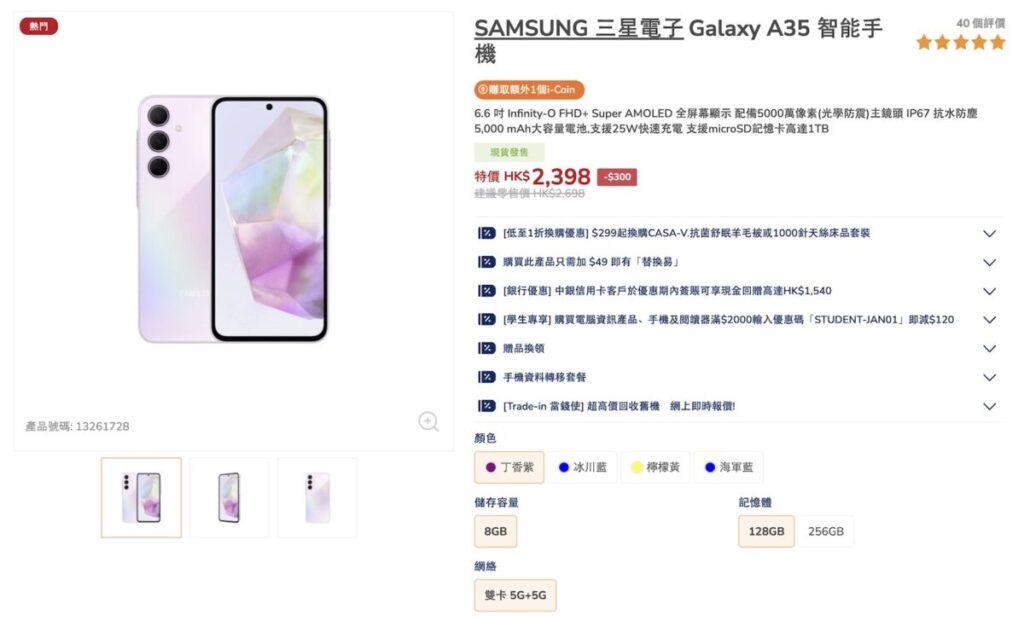This screenshot has height=621, width=1024.
Task: Select the 8GB storage capacity option
Action: 496,531
